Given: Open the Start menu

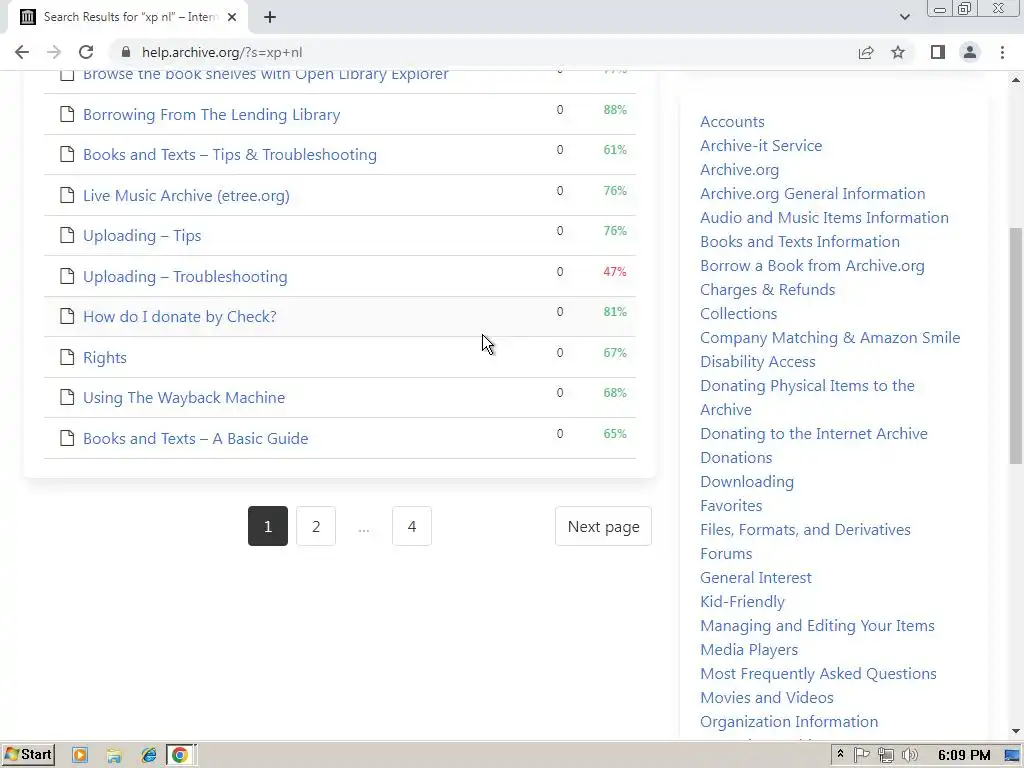Looking at the screenshot, I should point(28,755).
